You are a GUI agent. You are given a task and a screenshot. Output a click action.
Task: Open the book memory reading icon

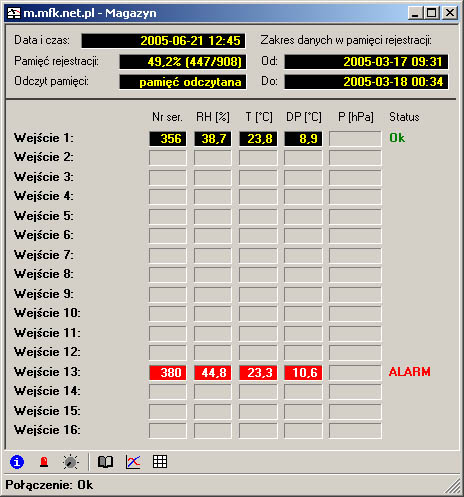[105, 462]
